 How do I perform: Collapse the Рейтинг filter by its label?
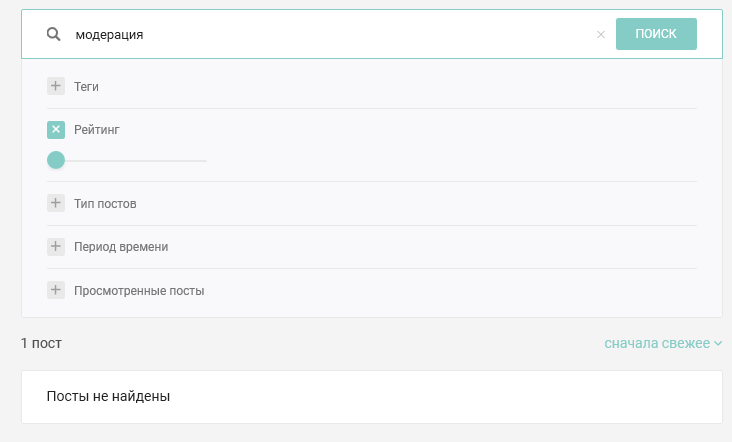click(x=97, y=129)
